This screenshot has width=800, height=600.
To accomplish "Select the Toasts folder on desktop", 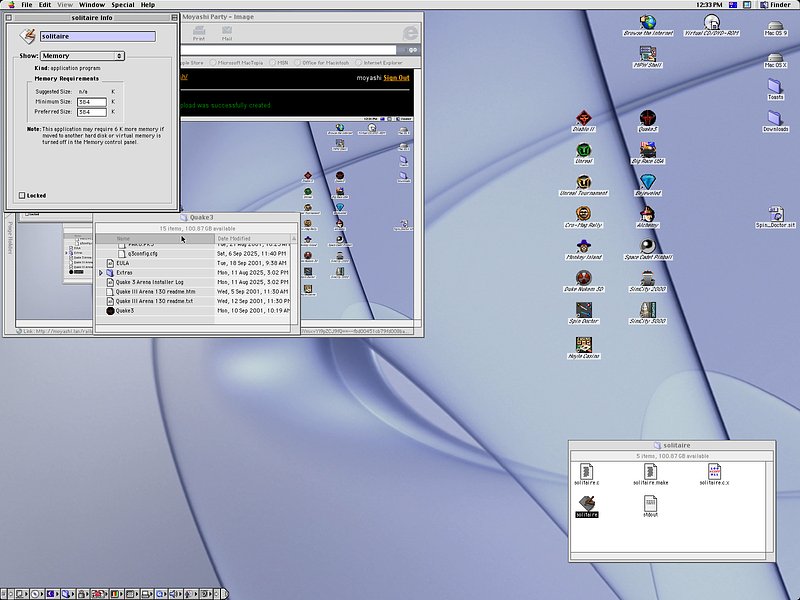I will [x=775, y=87].
